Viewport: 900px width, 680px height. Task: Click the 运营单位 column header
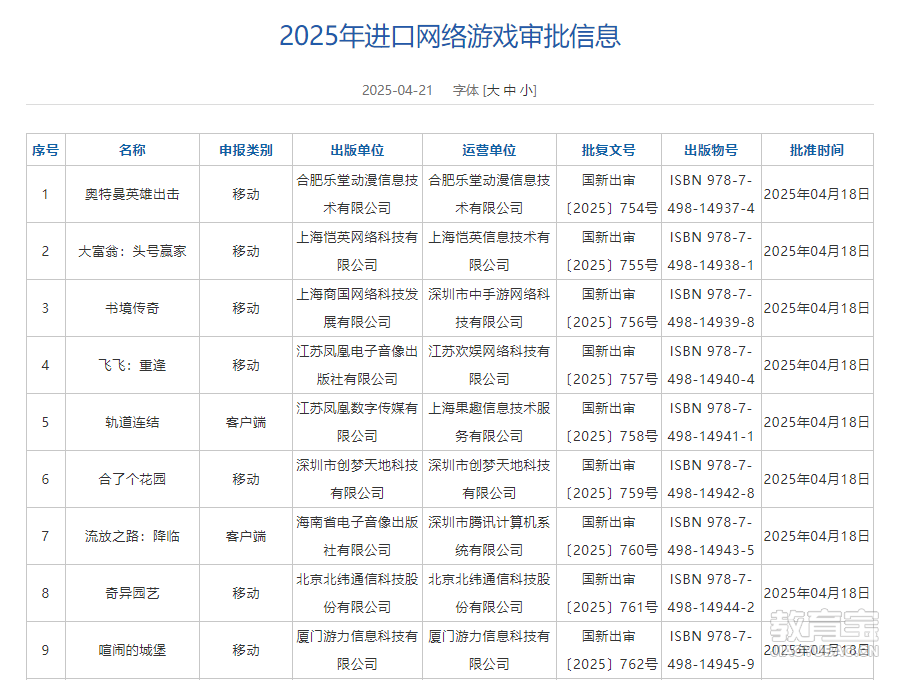489,150
